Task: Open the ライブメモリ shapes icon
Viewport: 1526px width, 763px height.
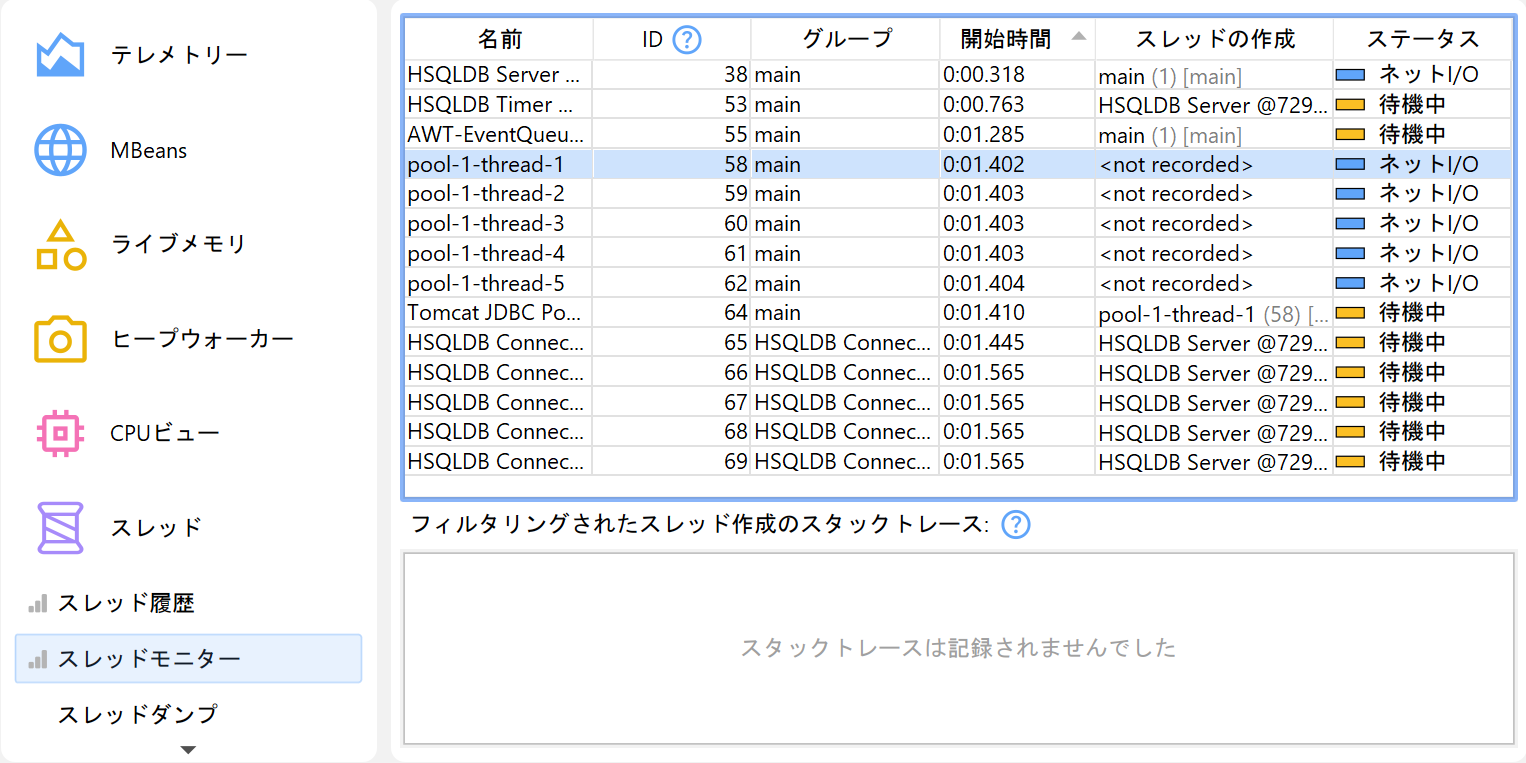Action: (60, 245)
